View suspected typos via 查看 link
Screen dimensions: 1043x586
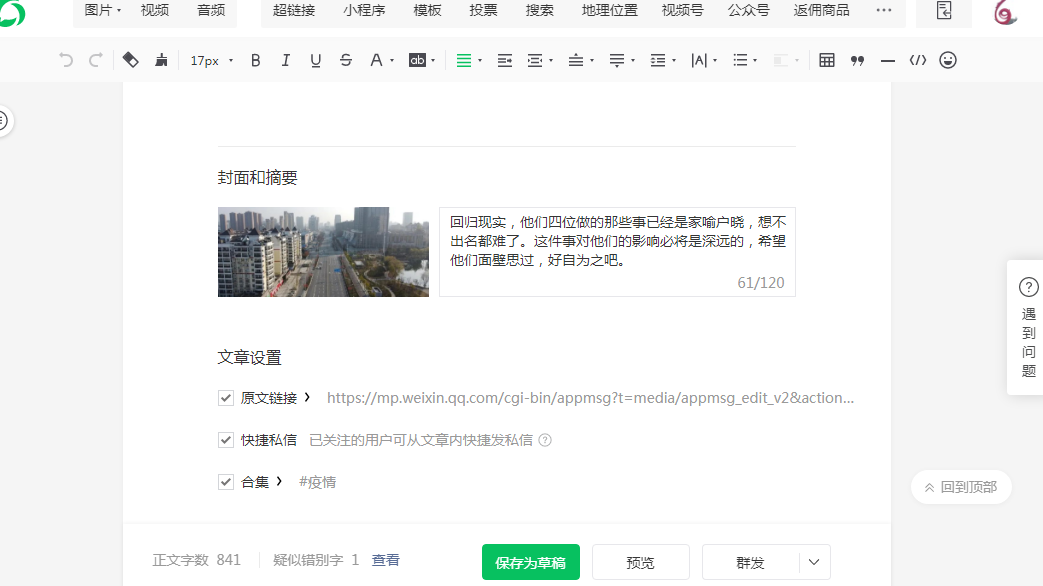[385, 560]
